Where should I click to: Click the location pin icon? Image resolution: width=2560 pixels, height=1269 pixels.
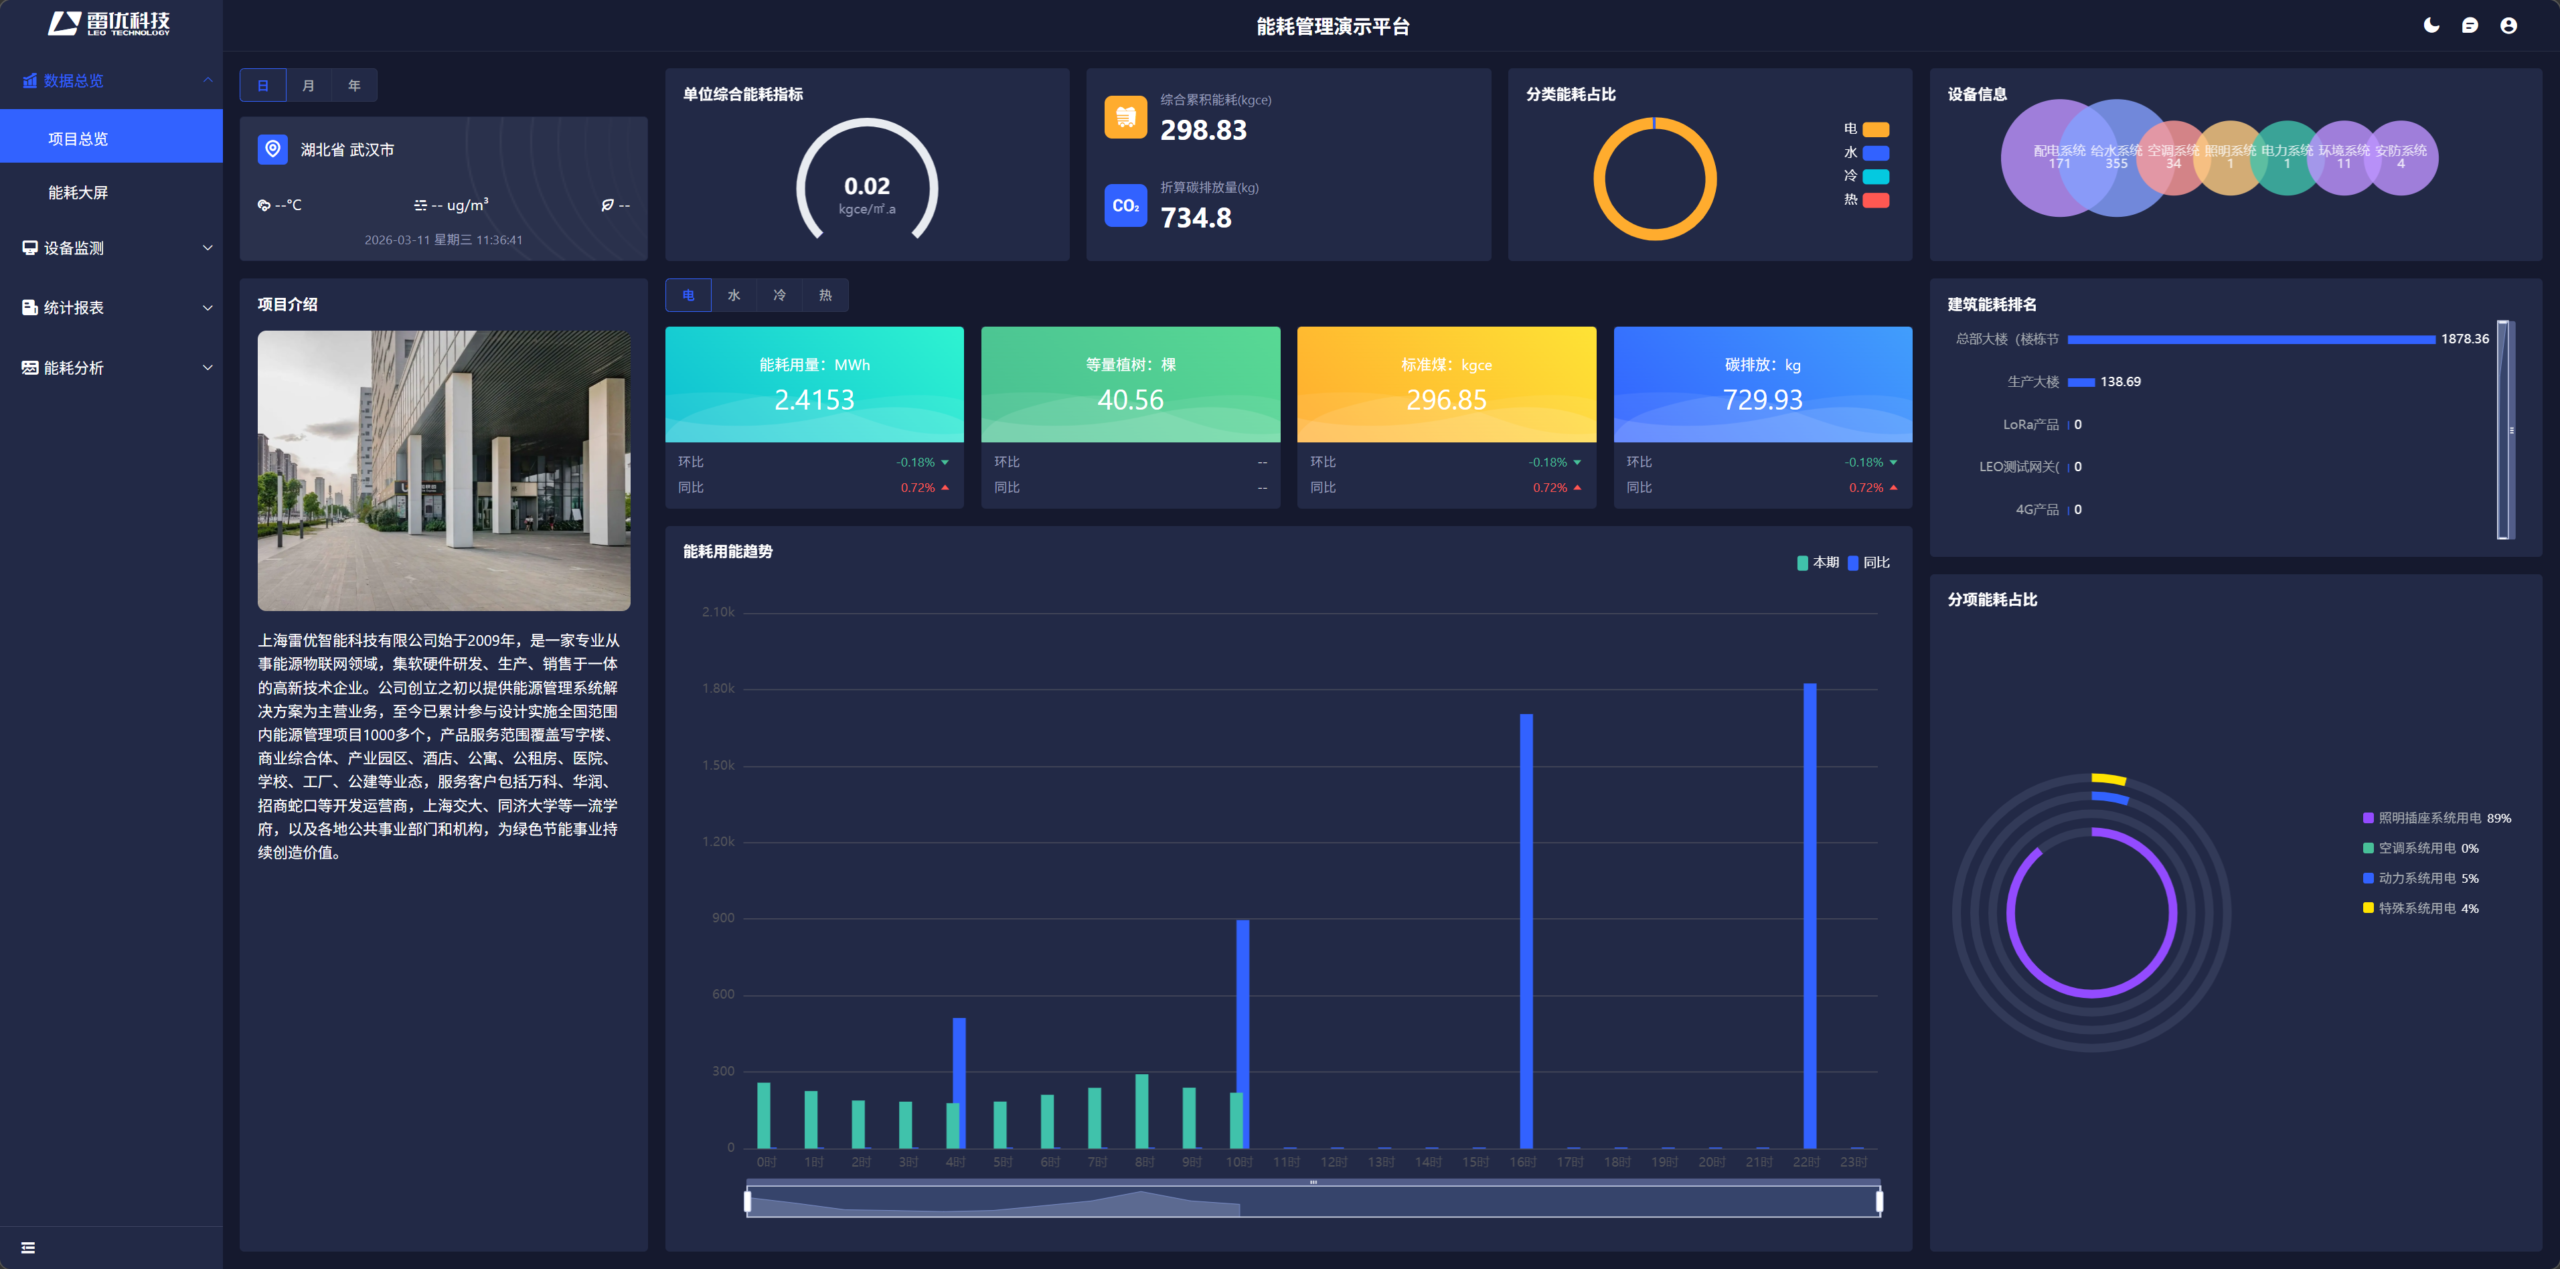pyautogui.click(x=272, y=149)
